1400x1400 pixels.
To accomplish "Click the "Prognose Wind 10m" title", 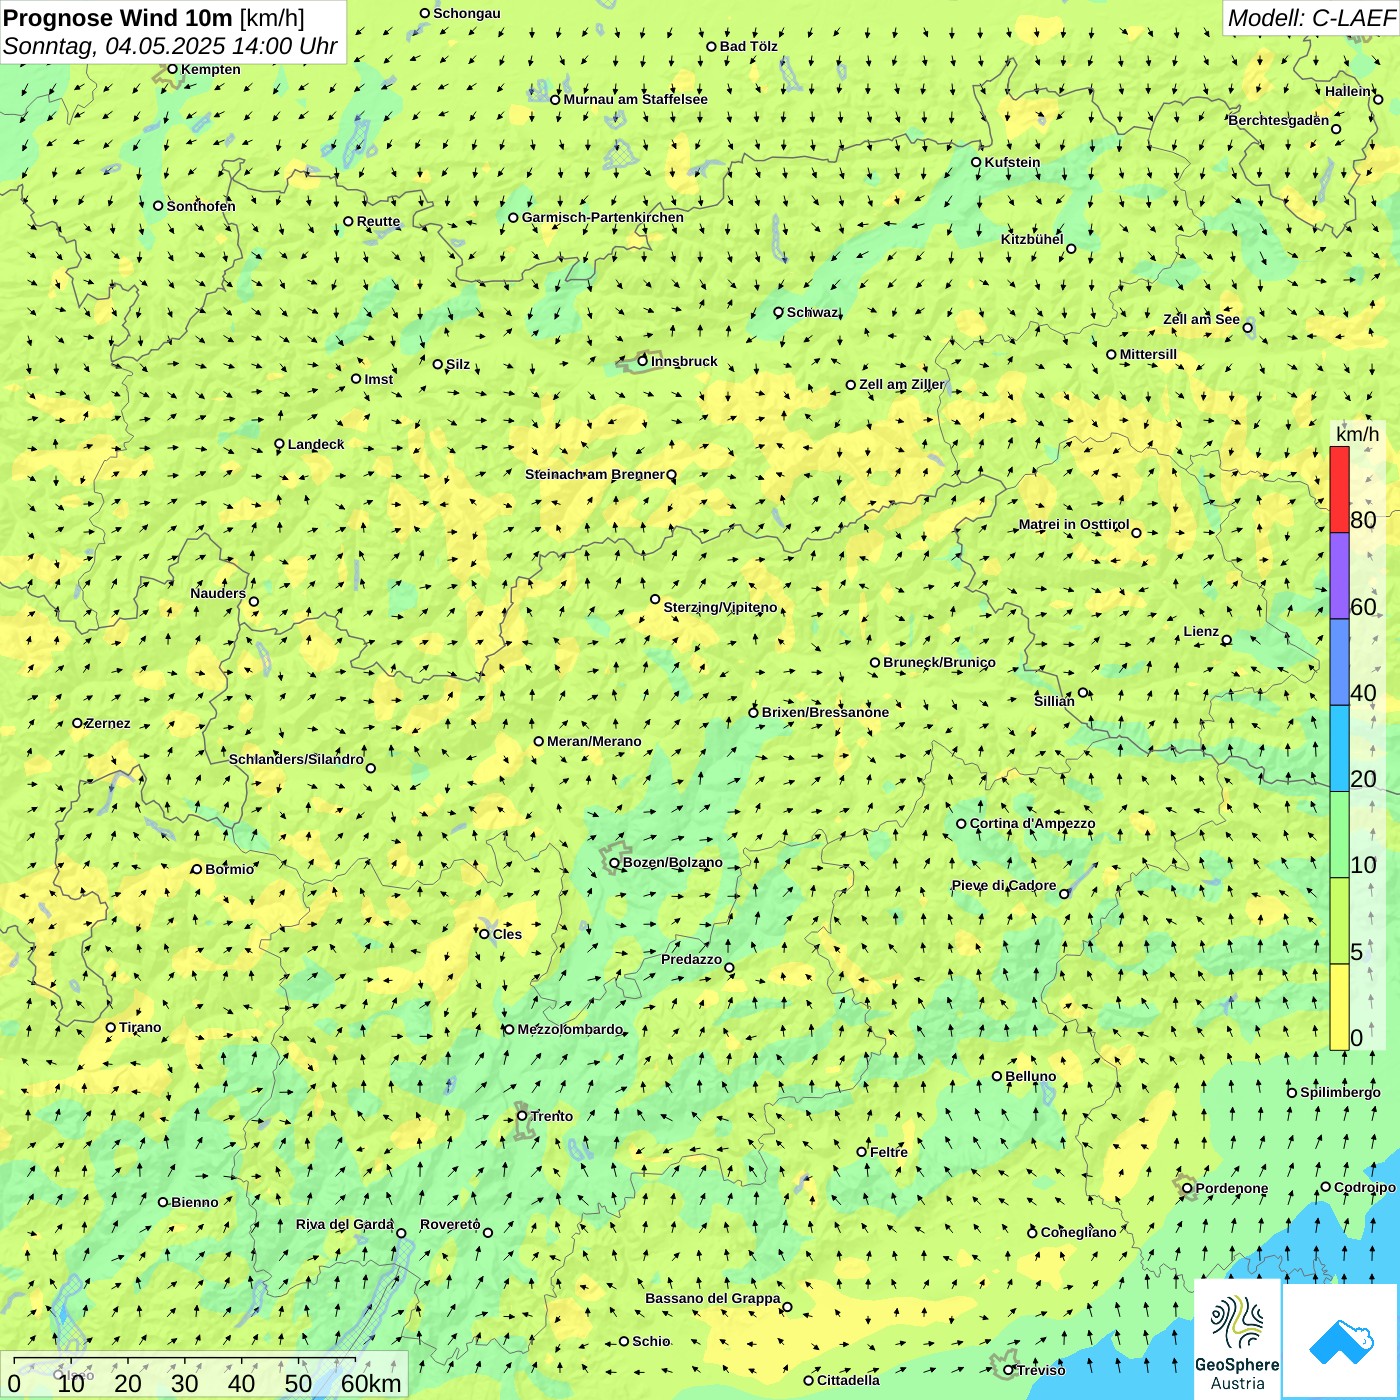I will tap(118, 17).
